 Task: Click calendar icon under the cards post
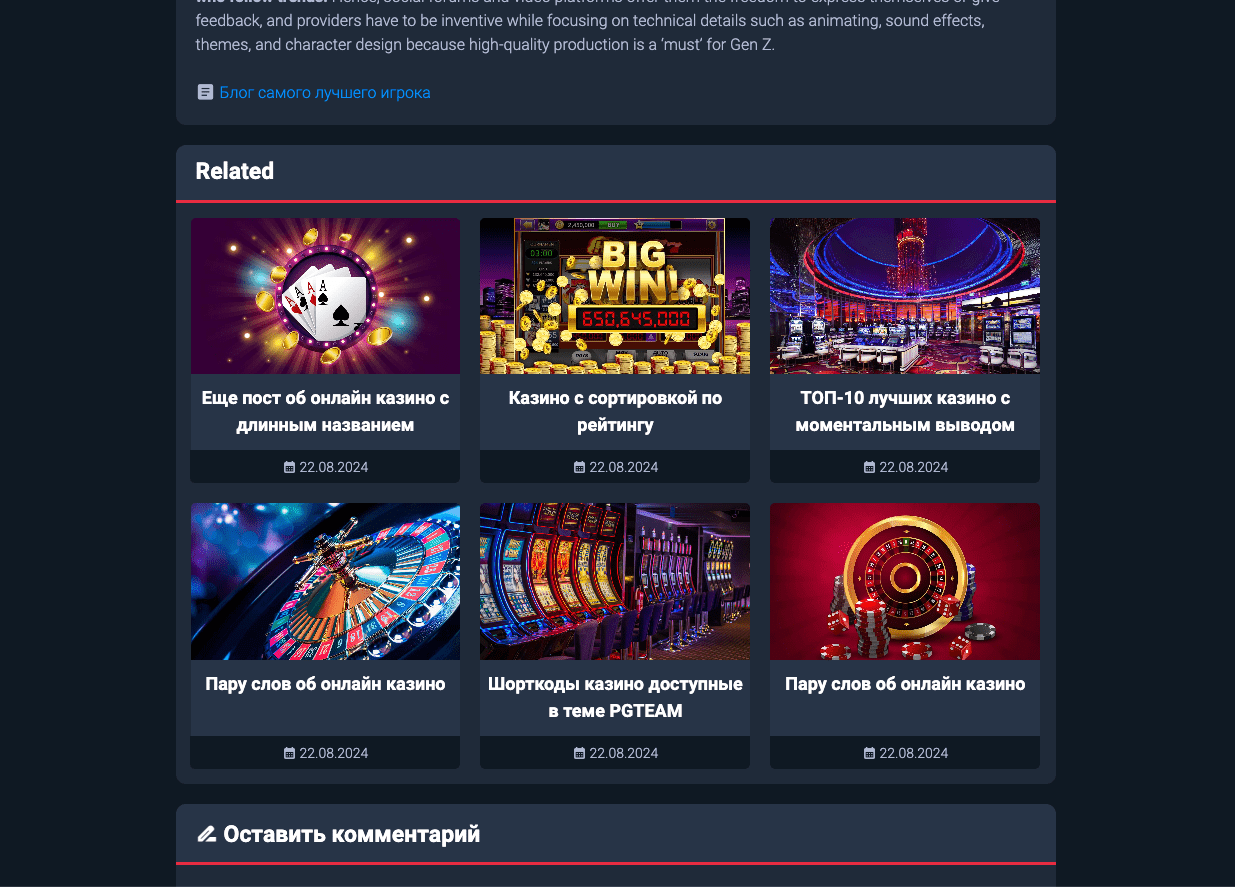tap(290, 467)
